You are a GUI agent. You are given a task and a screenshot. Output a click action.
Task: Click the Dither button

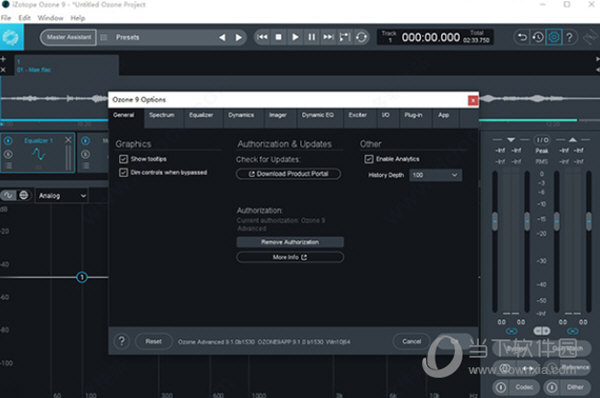pos(575,387)
